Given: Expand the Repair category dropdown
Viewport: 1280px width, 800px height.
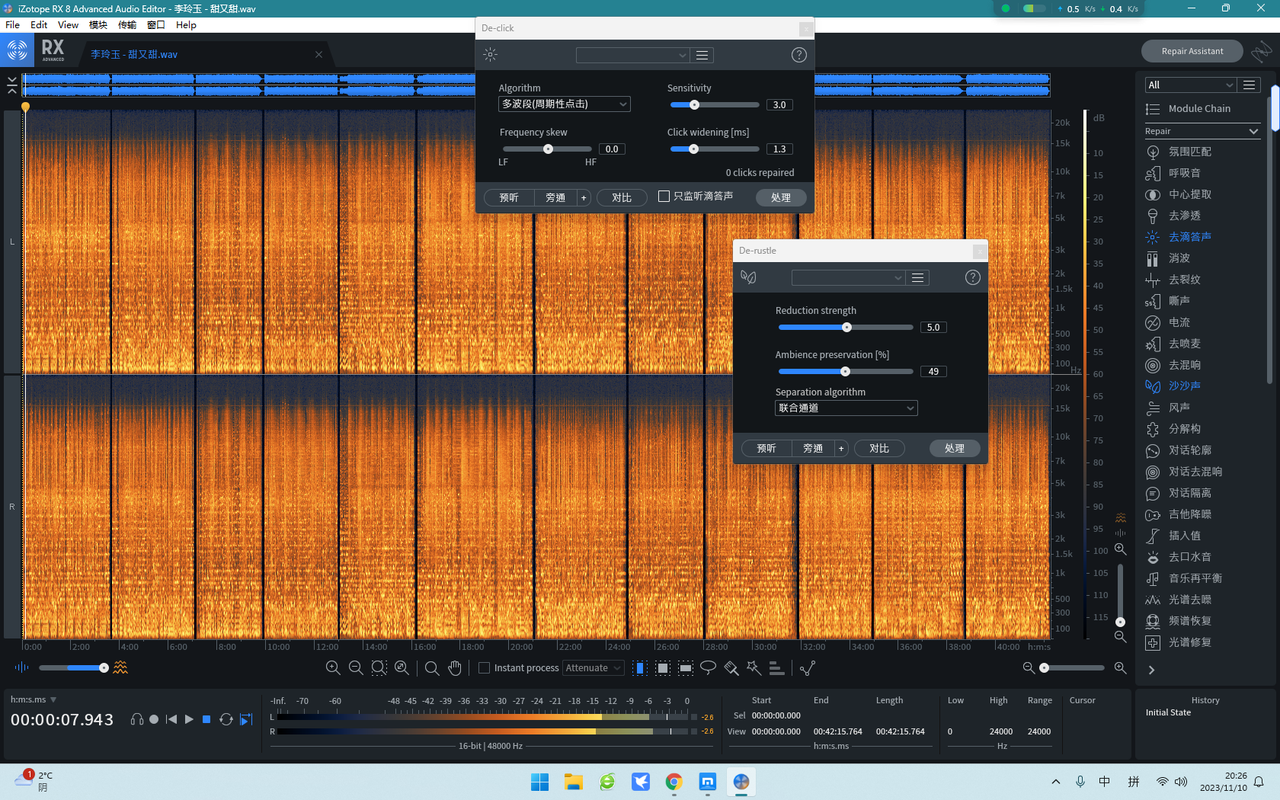Looking at the screenshot, I should (1202, 131).
